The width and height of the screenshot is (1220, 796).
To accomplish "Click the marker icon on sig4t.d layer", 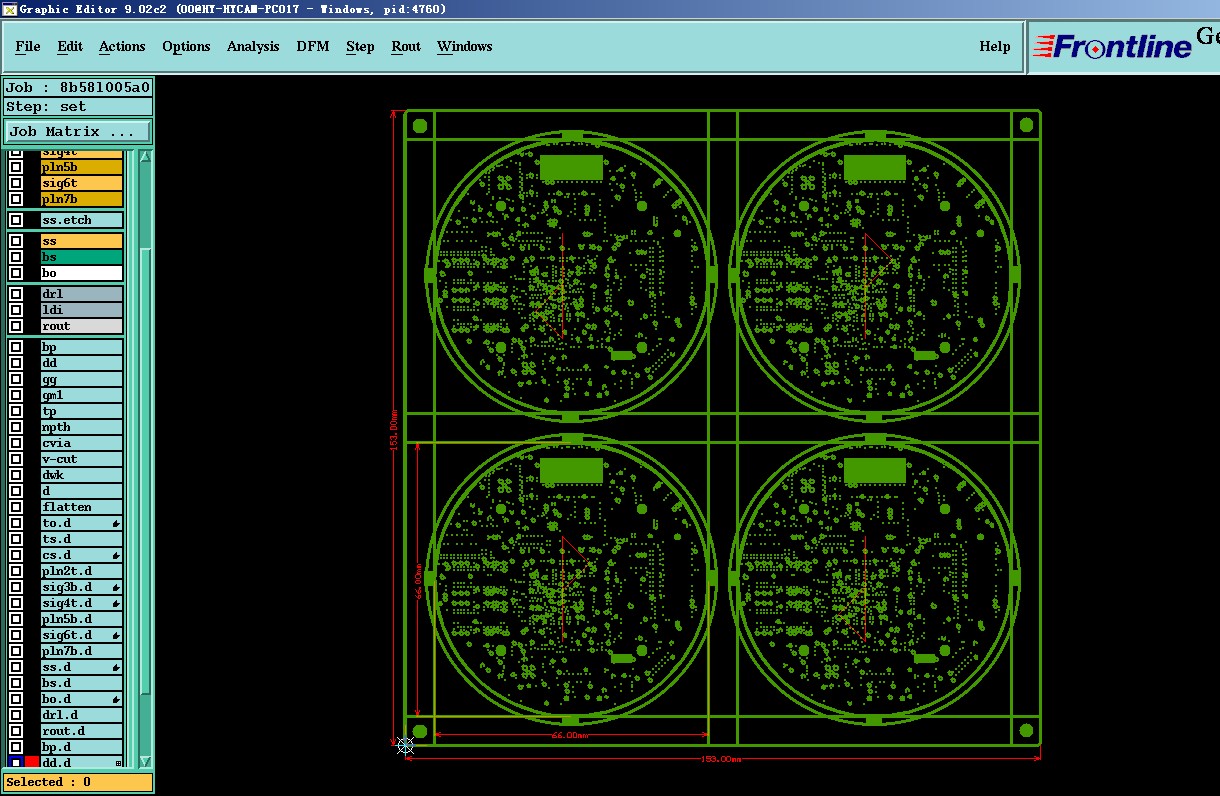I will (x=116, y=603).
